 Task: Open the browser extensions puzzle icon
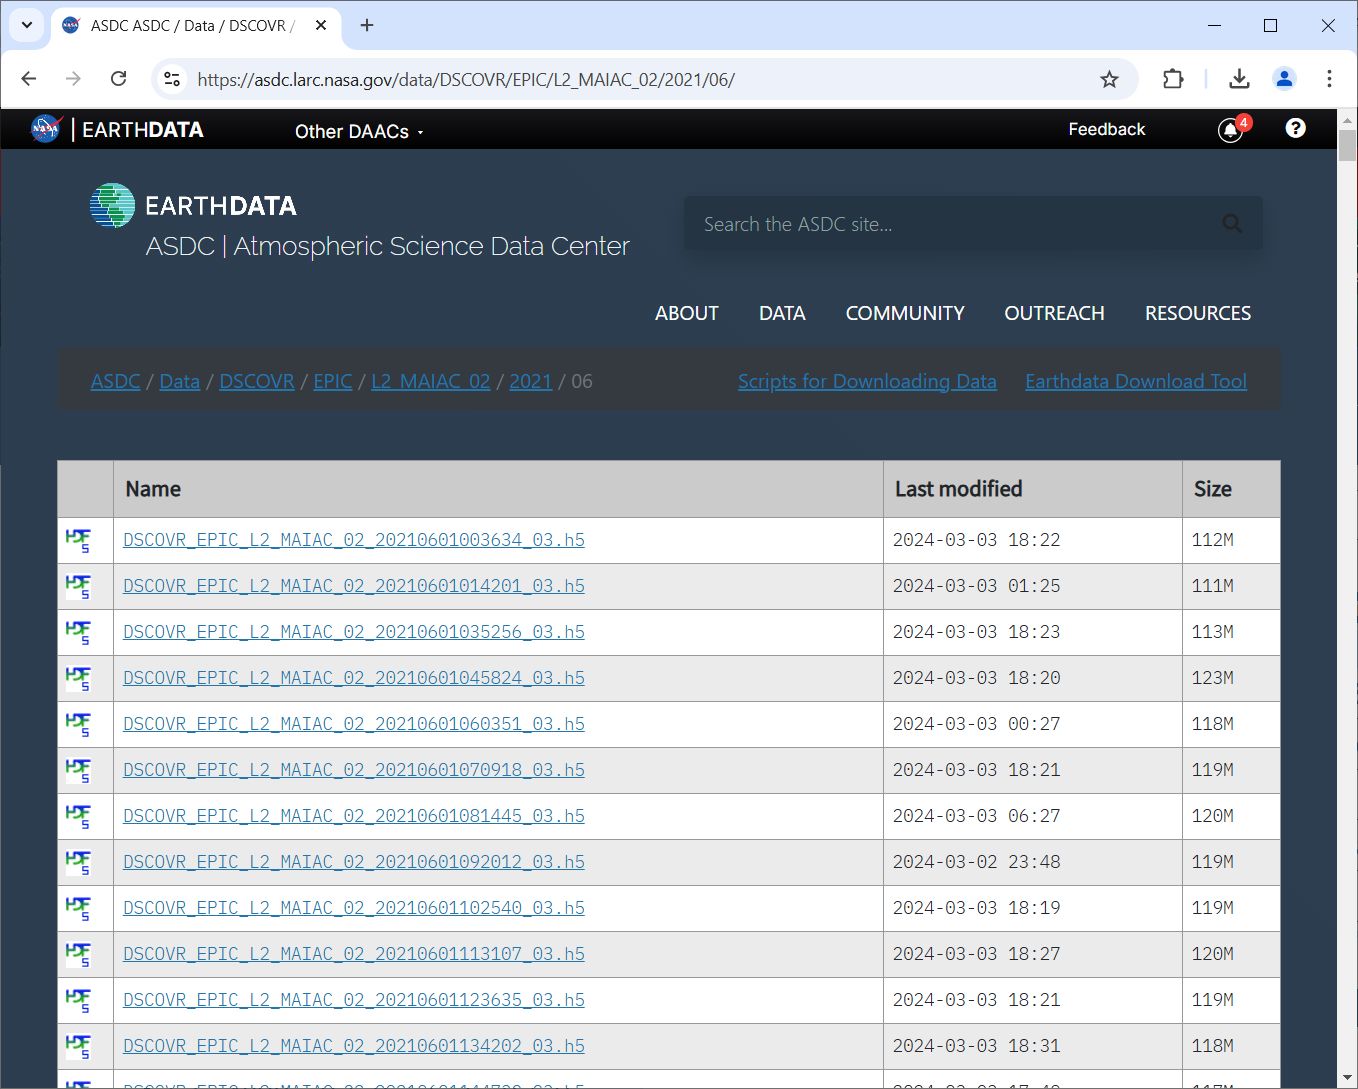click(x=1173, y=79)
